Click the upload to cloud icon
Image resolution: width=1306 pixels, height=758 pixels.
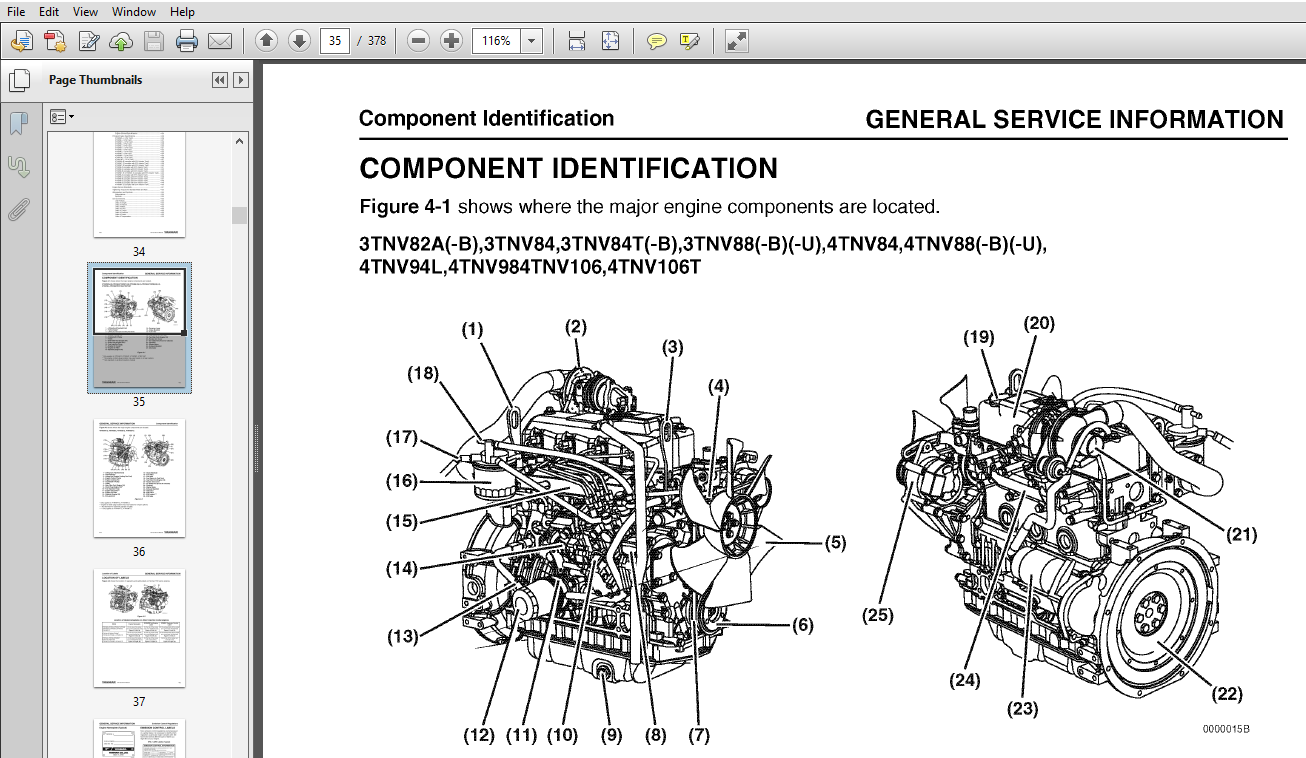(121, 41)
